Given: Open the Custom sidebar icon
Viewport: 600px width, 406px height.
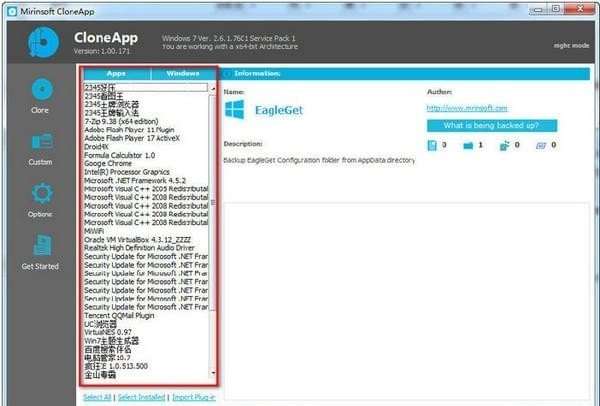Looking at the screenshot, I should (x=42, y=142).
